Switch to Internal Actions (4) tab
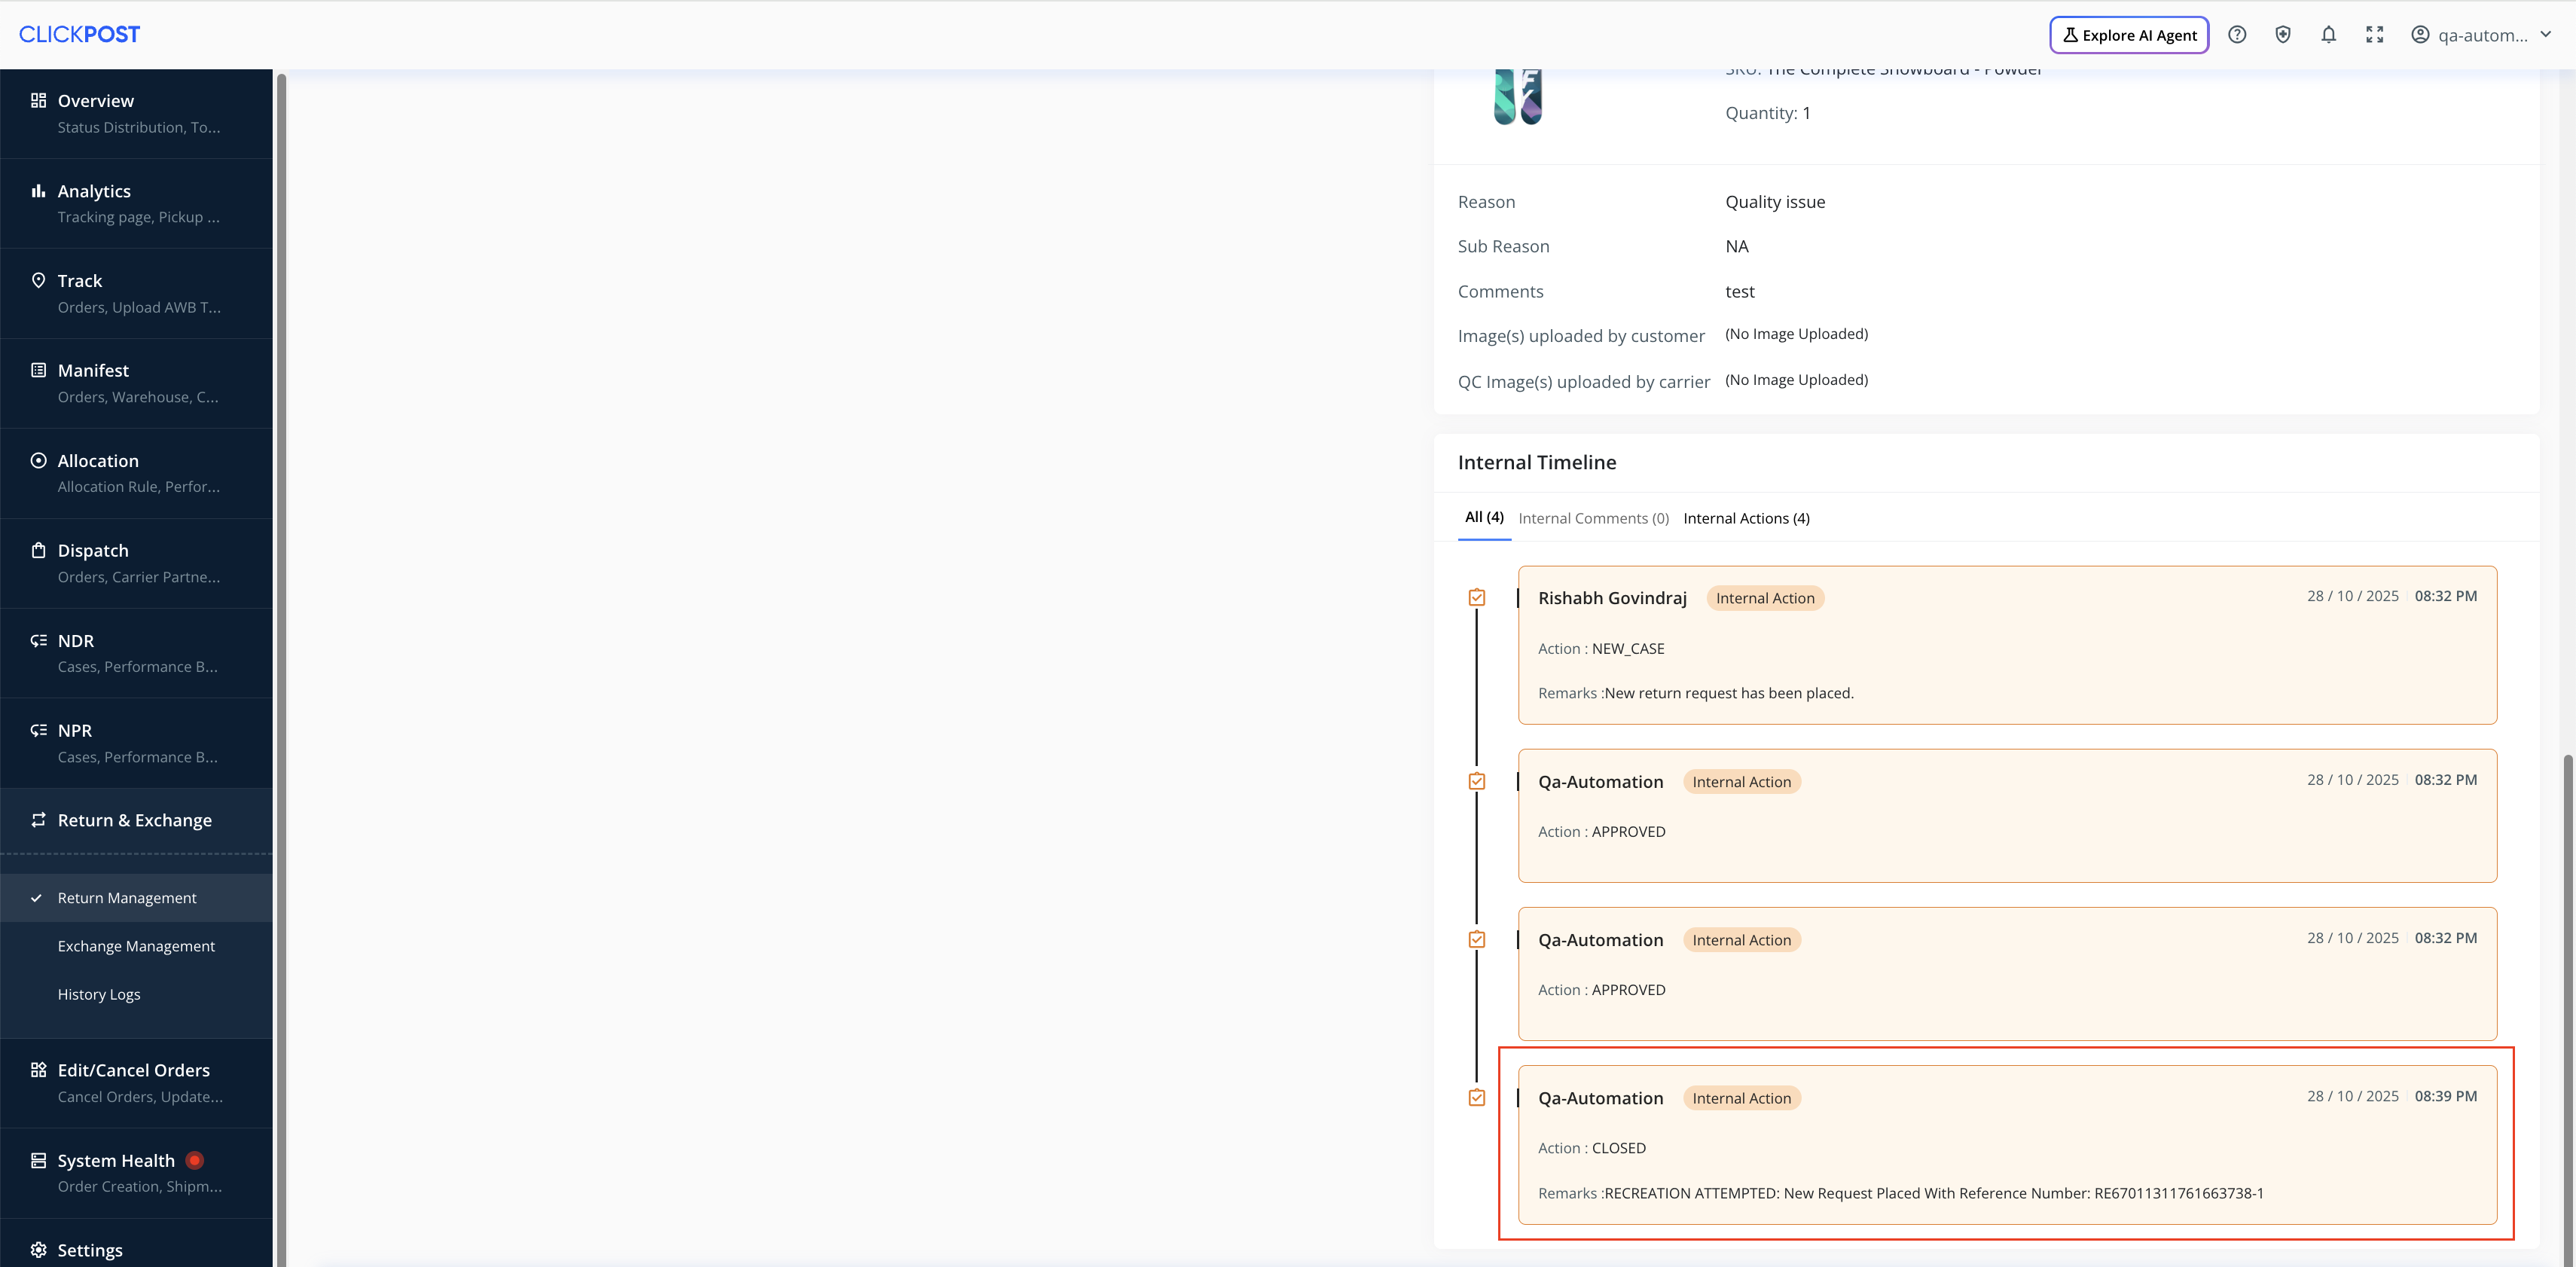 [1746, 518]
